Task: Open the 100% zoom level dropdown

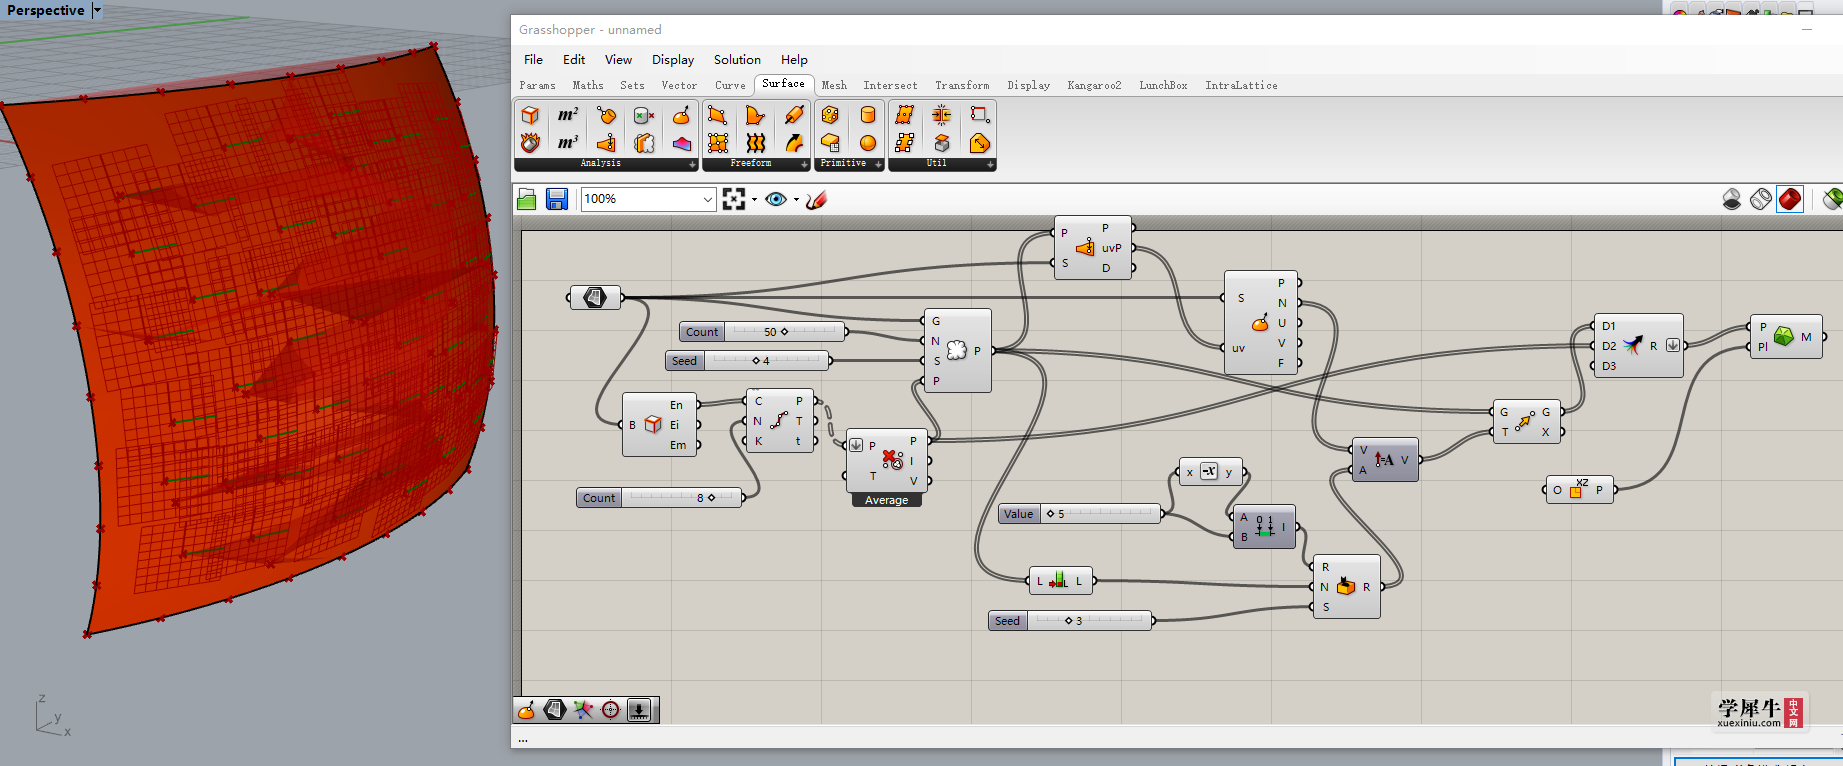Action: [707, 199]
